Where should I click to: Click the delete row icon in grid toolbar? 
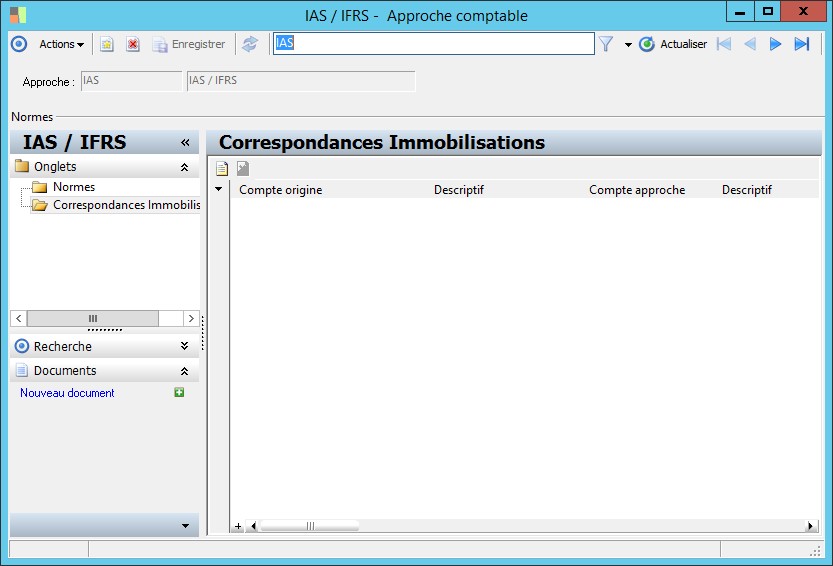pos(243,168)
